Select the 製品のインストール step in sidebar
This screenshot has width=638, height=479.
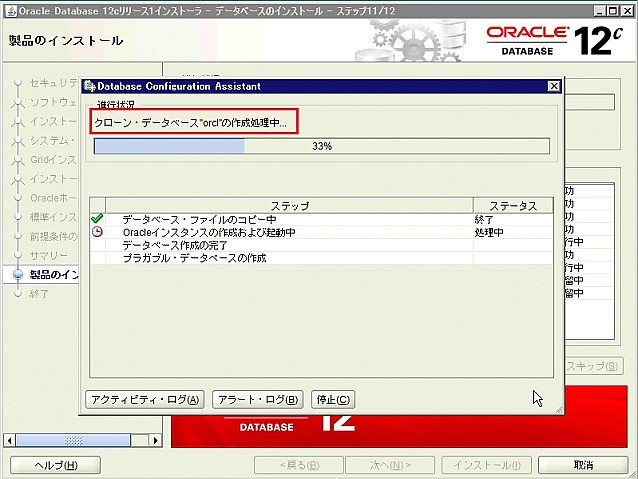tap(54, 275)
